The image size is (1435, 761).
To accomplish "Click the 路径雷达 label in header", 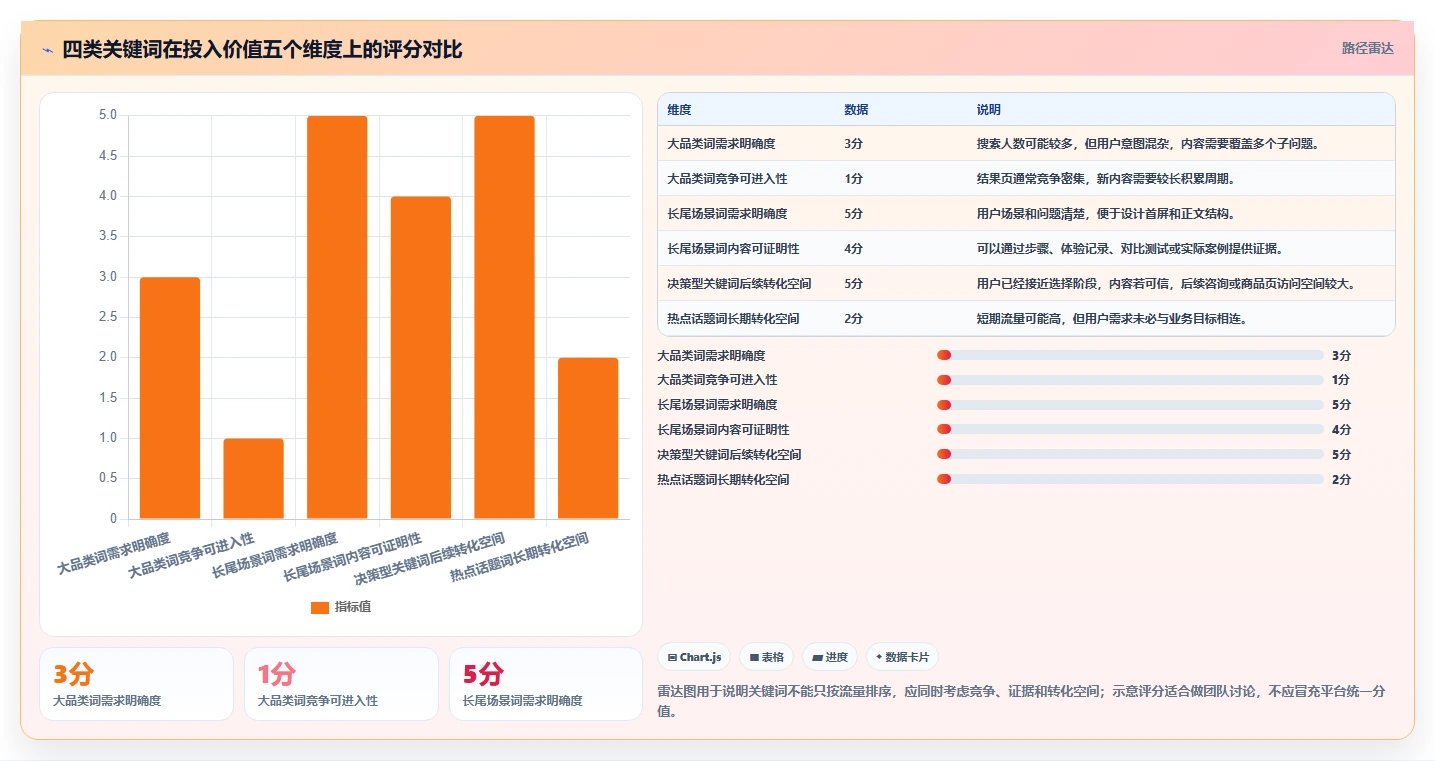I will pos(1367,48).
